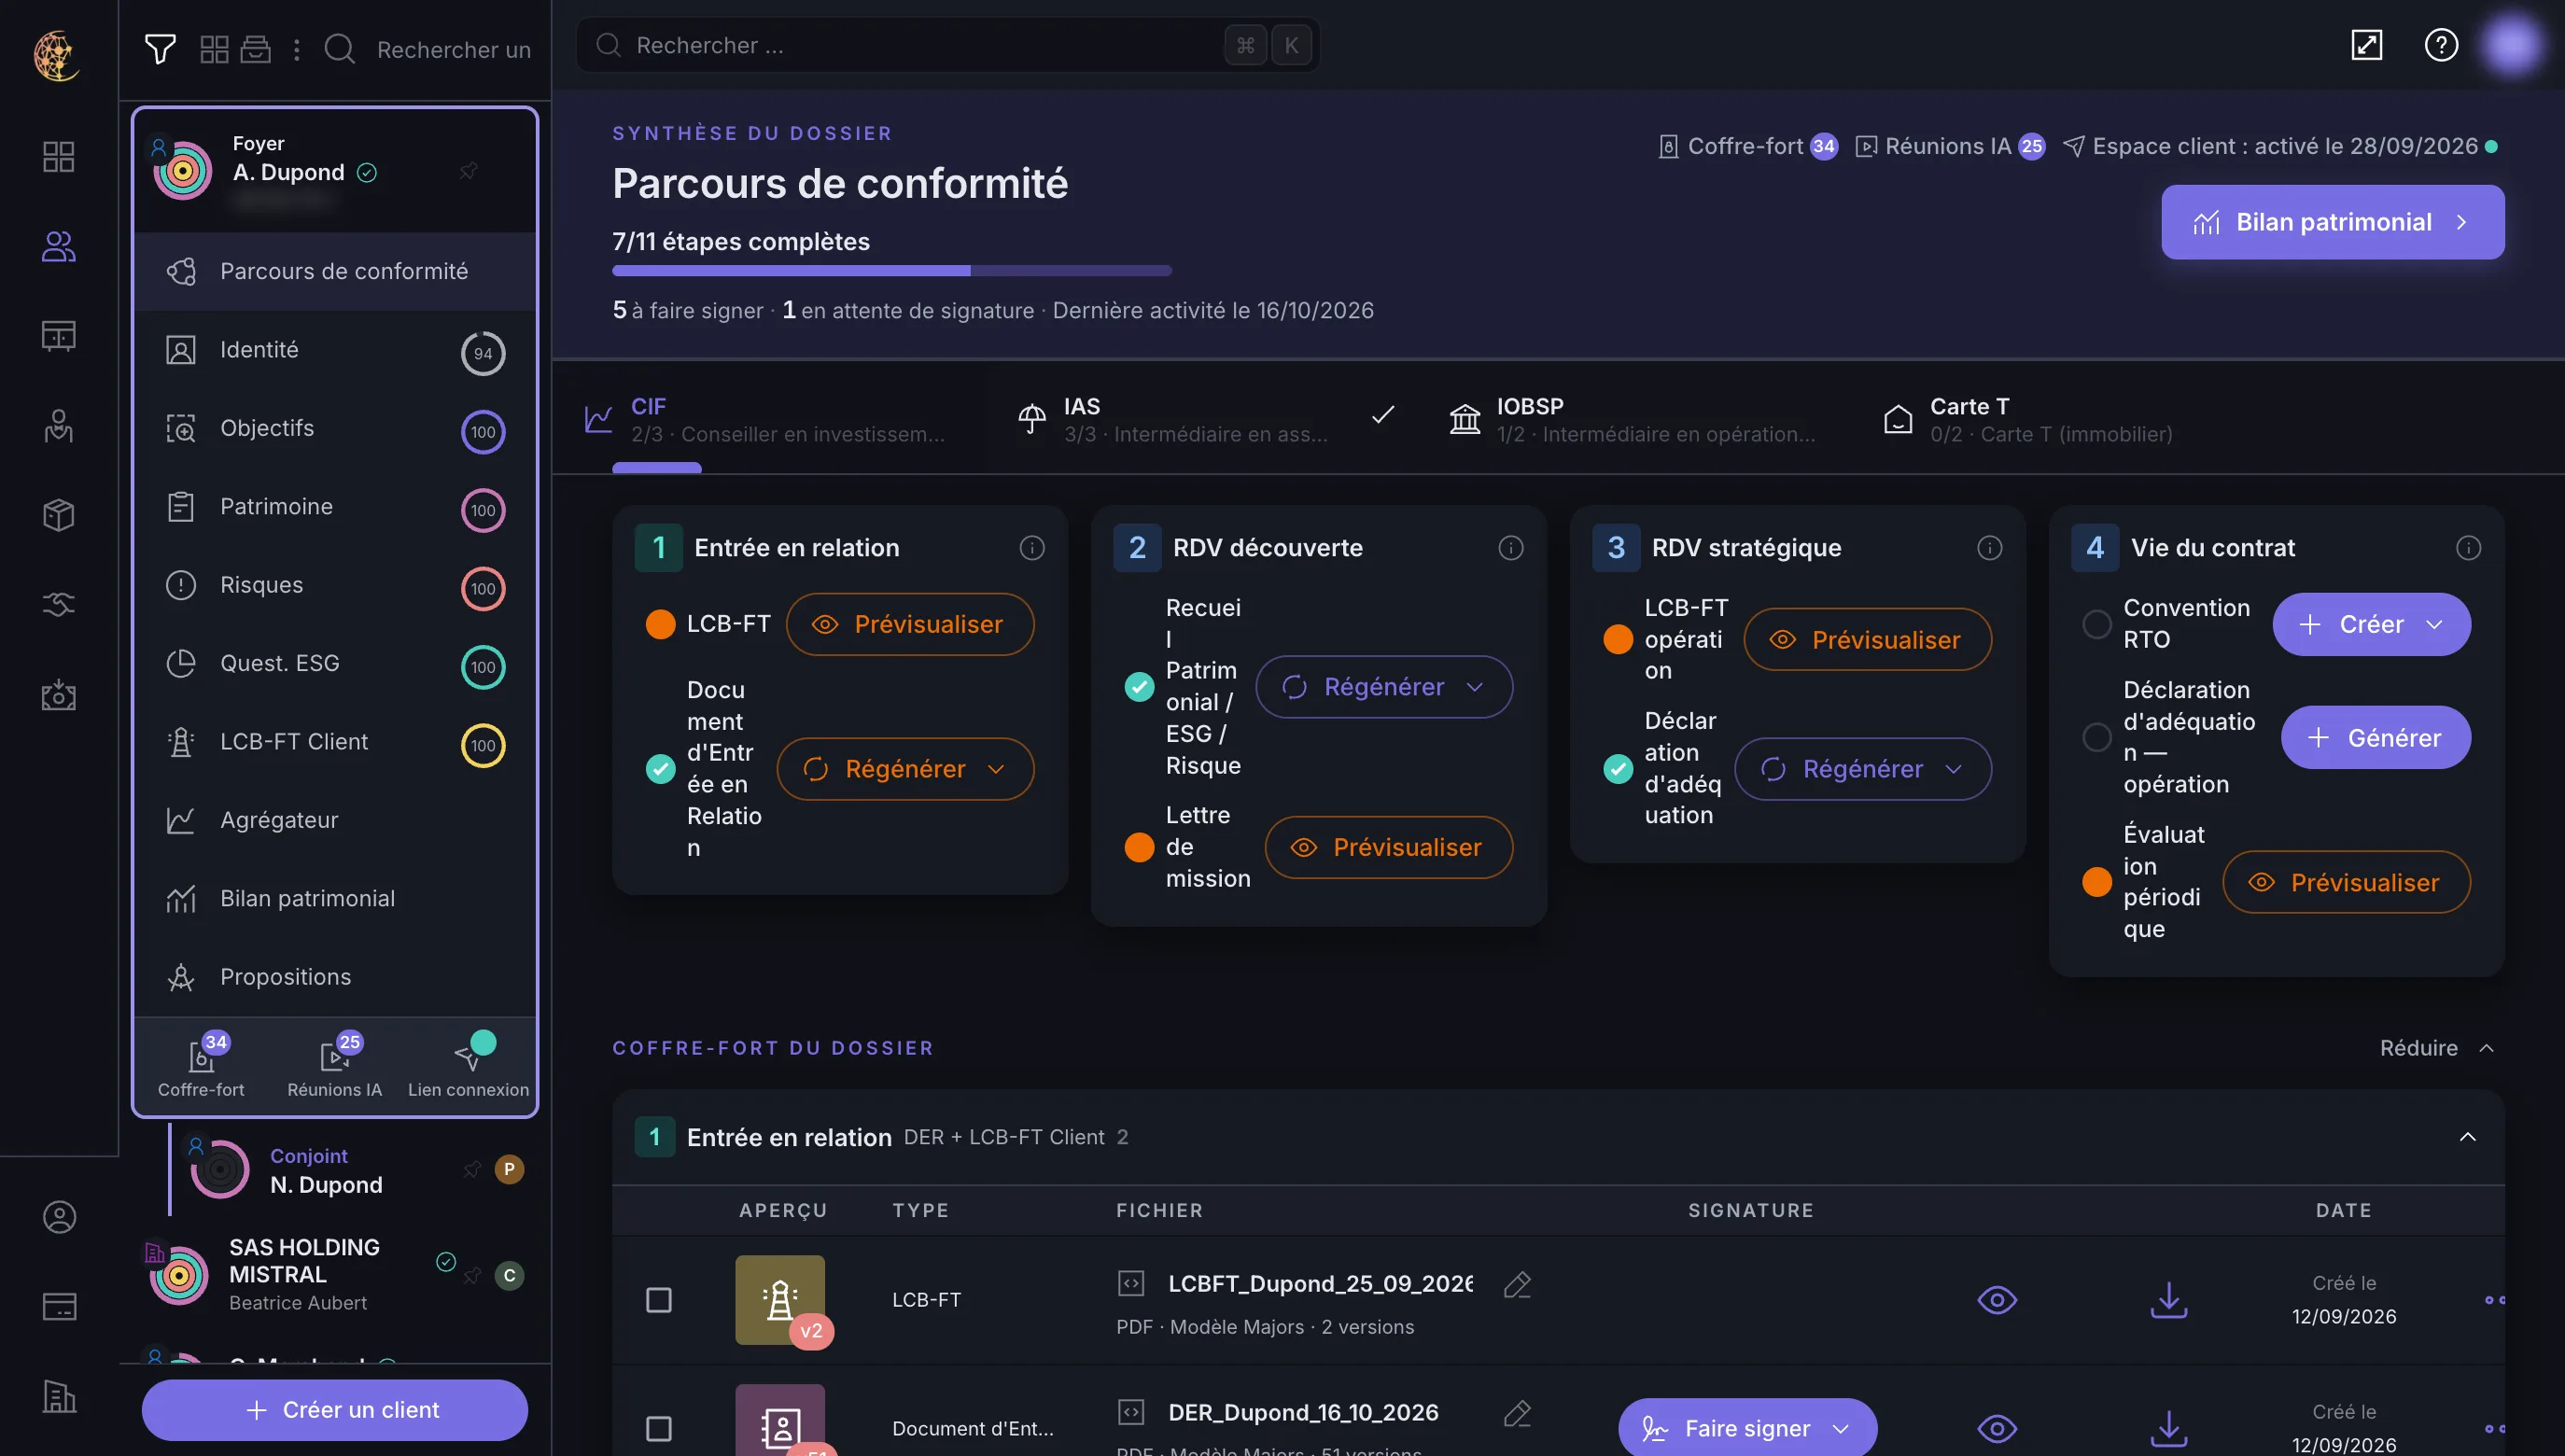Click info icon on Entrée en relation card

[1032, 548]
